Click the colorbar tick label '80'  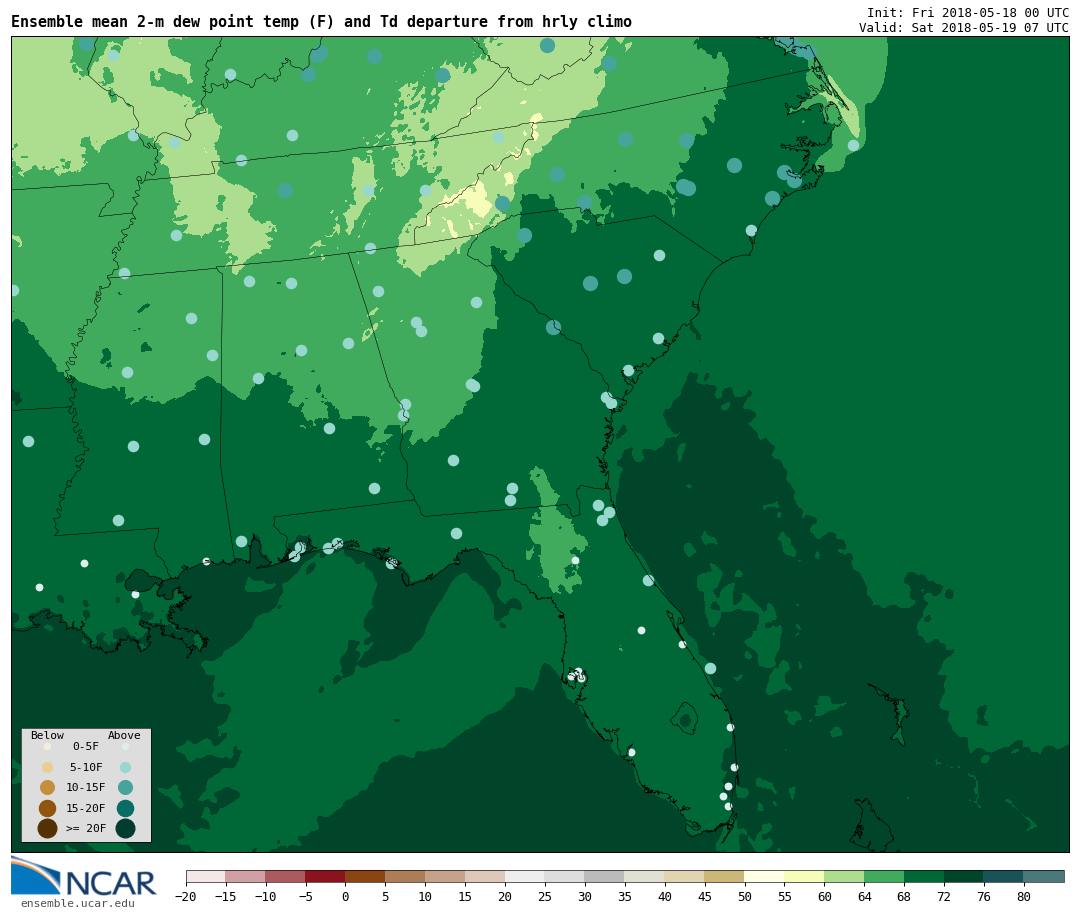pyautogui.click(x=1024, y=896)
